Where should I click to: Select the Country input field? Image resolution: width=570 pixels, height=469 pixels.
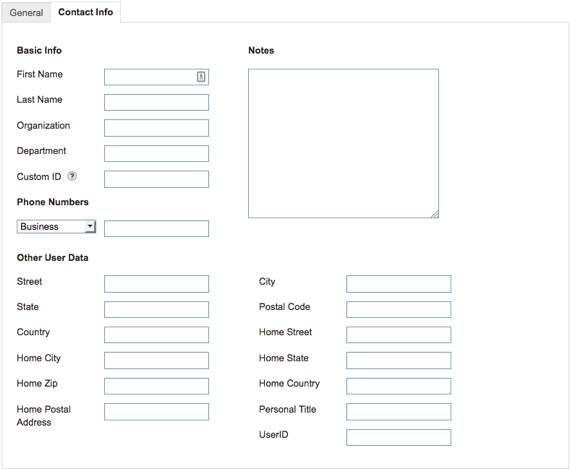[x=156, y=335]
